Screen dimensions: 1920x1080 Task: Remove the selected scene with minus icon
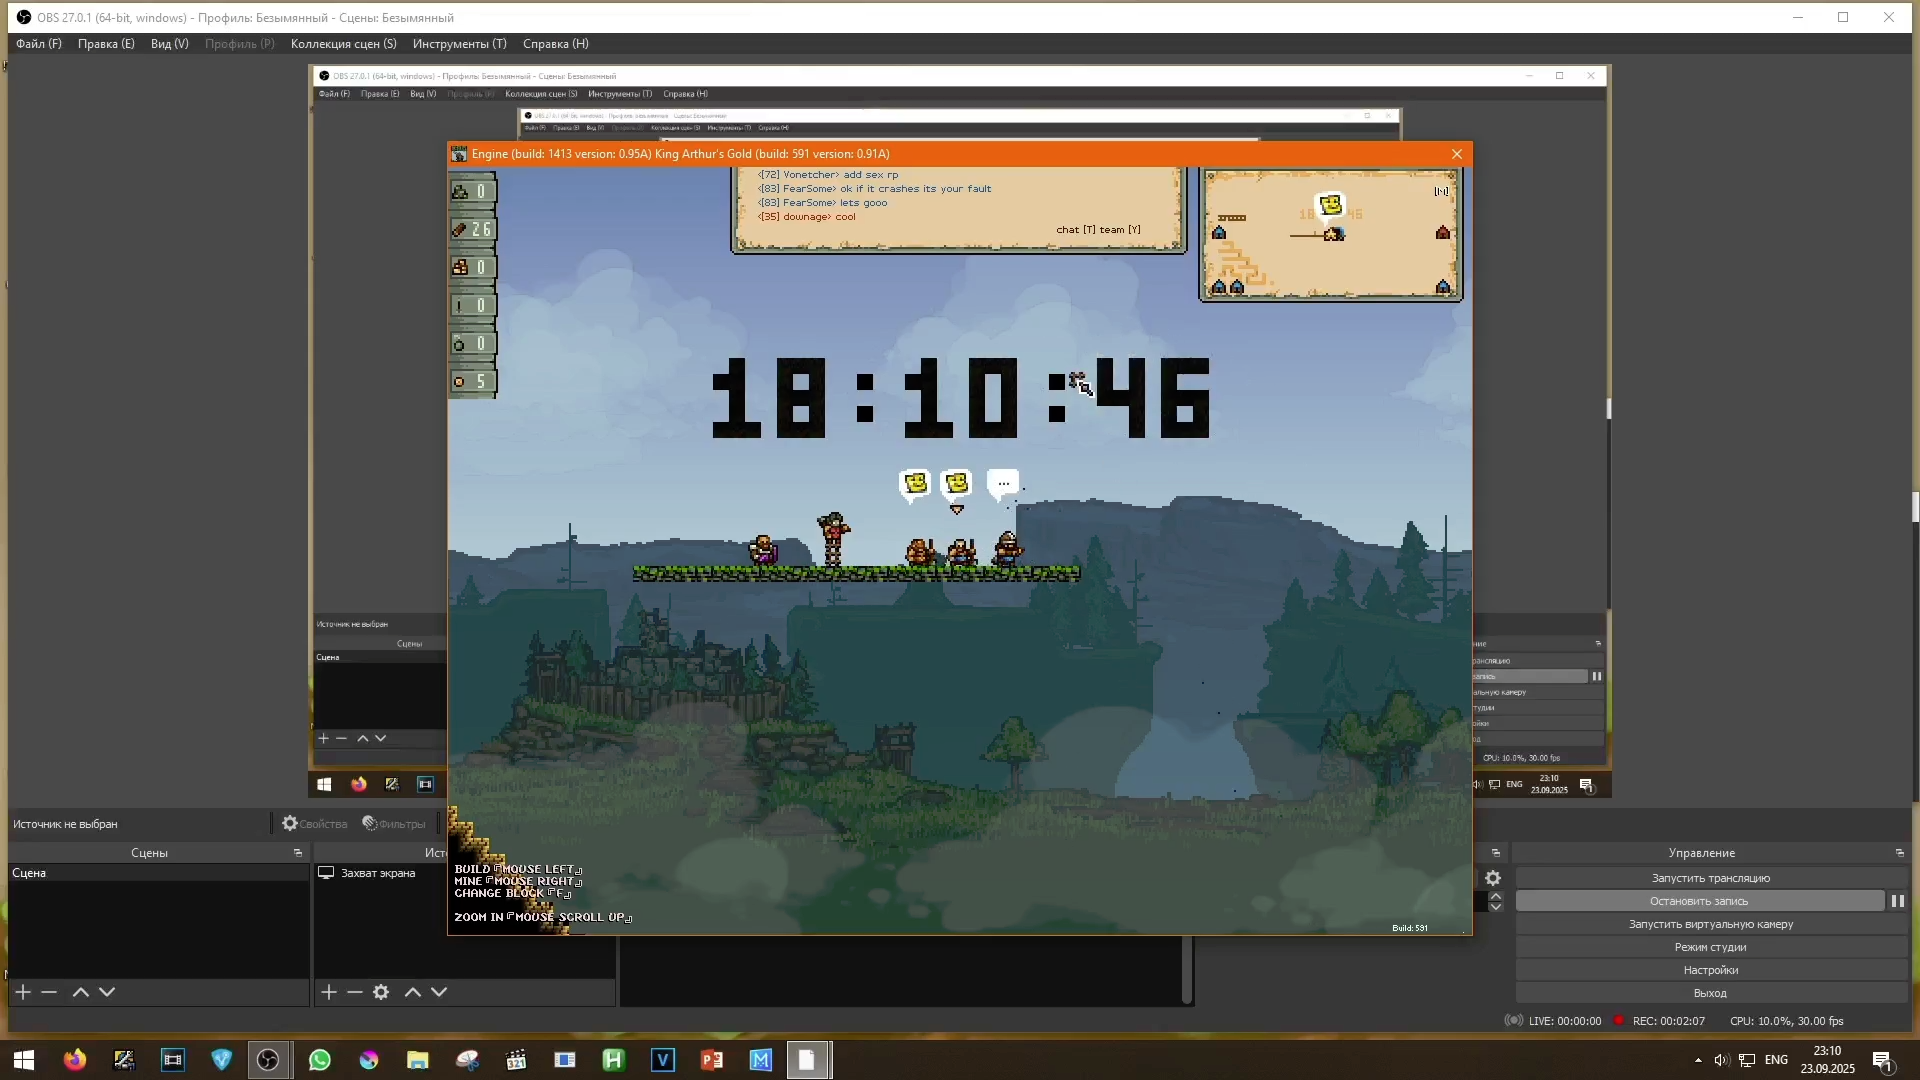pyautogui.click(x=49, y=992)
